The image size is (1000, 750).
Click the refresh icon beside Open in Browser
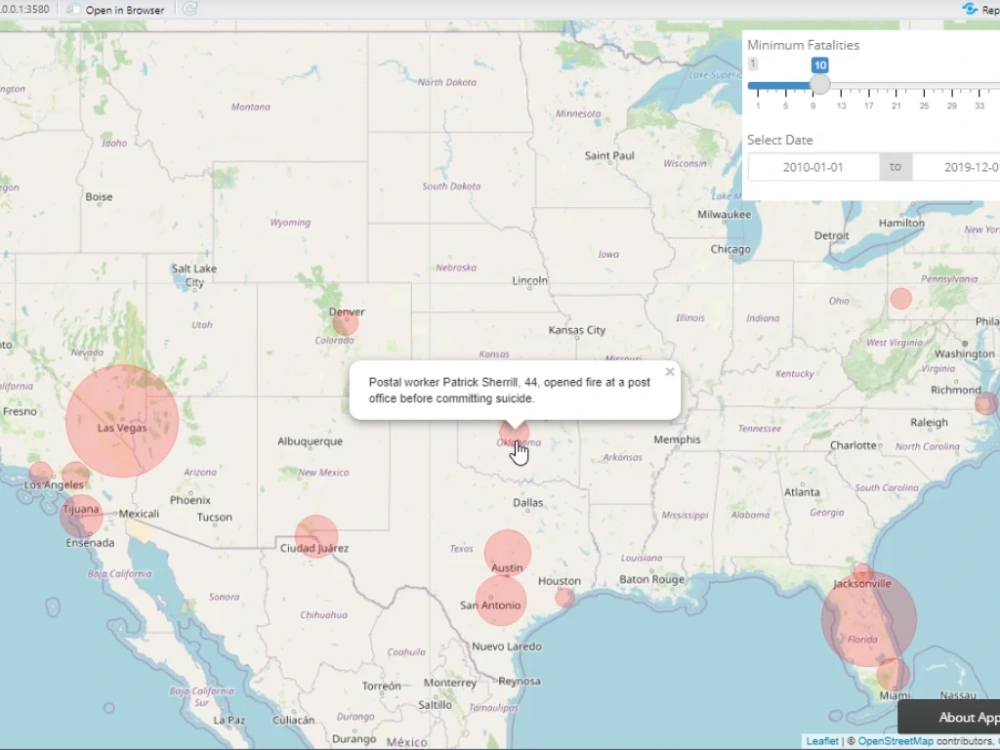(x=190, y=9)
